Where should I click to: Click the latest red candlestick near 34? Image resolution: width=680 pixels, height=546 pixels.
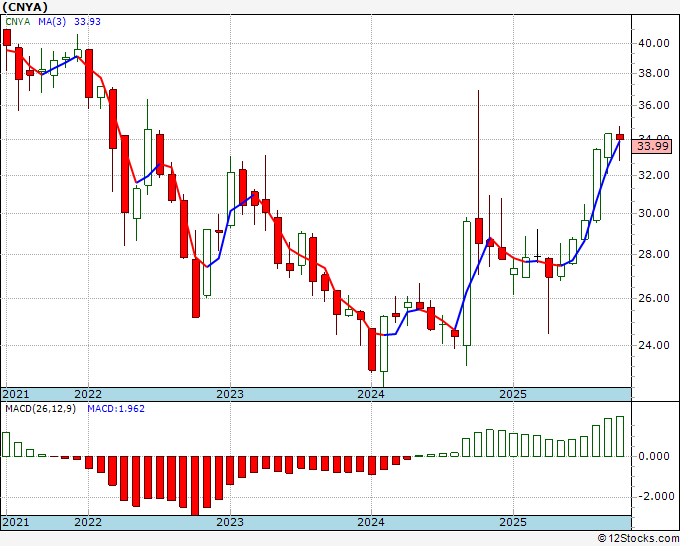pyautogui.click(x=620, y=137)
